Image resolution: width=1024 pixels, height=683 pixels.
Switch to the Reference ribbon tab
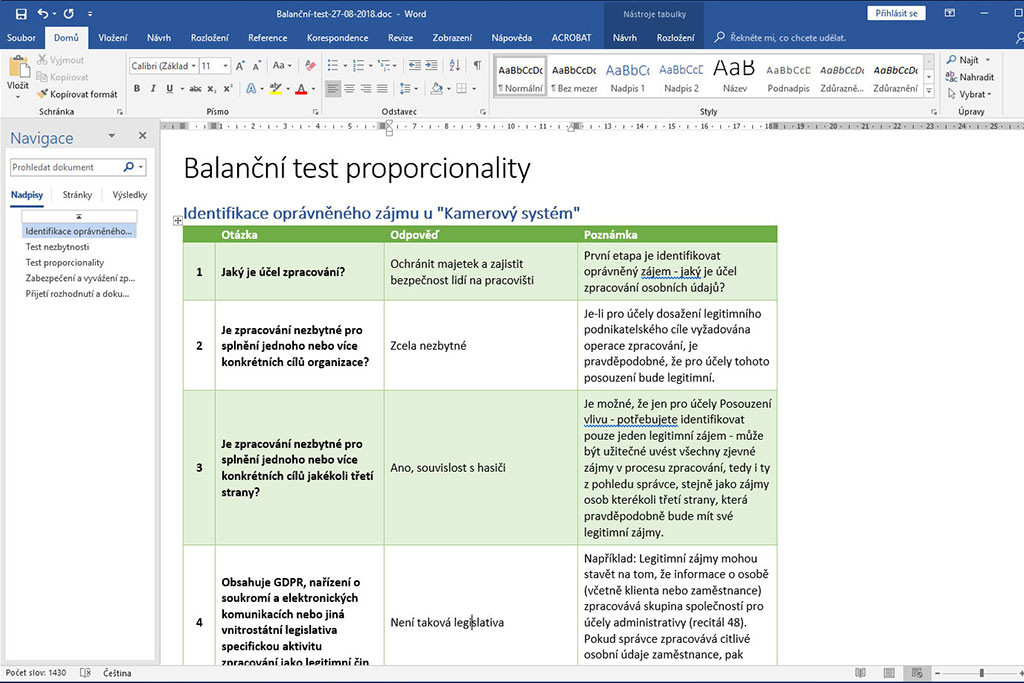click(x=267, y=38)
